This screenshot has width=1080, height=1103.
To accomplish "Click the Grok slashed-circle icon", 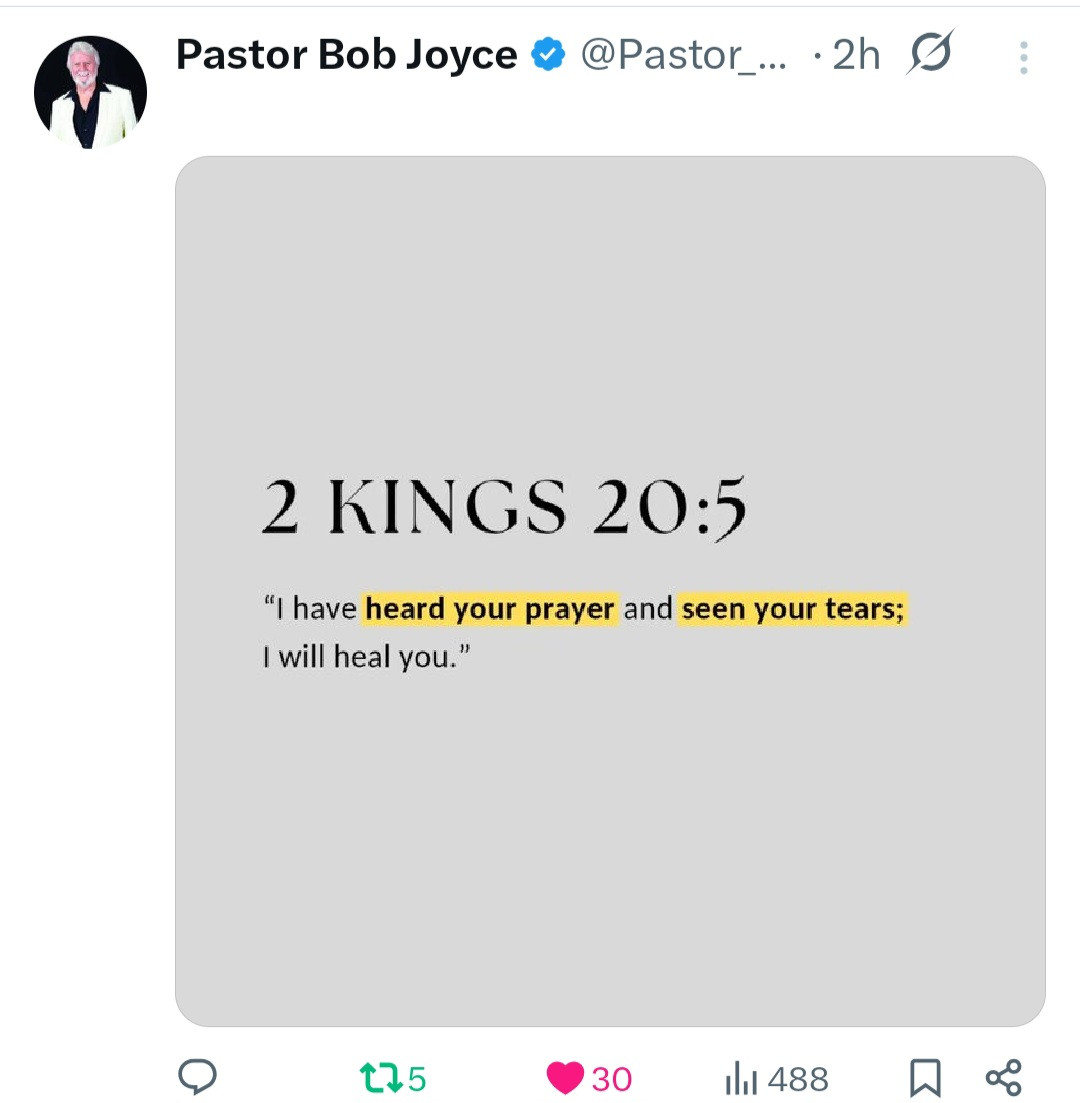I will click(x=929, y=54).
